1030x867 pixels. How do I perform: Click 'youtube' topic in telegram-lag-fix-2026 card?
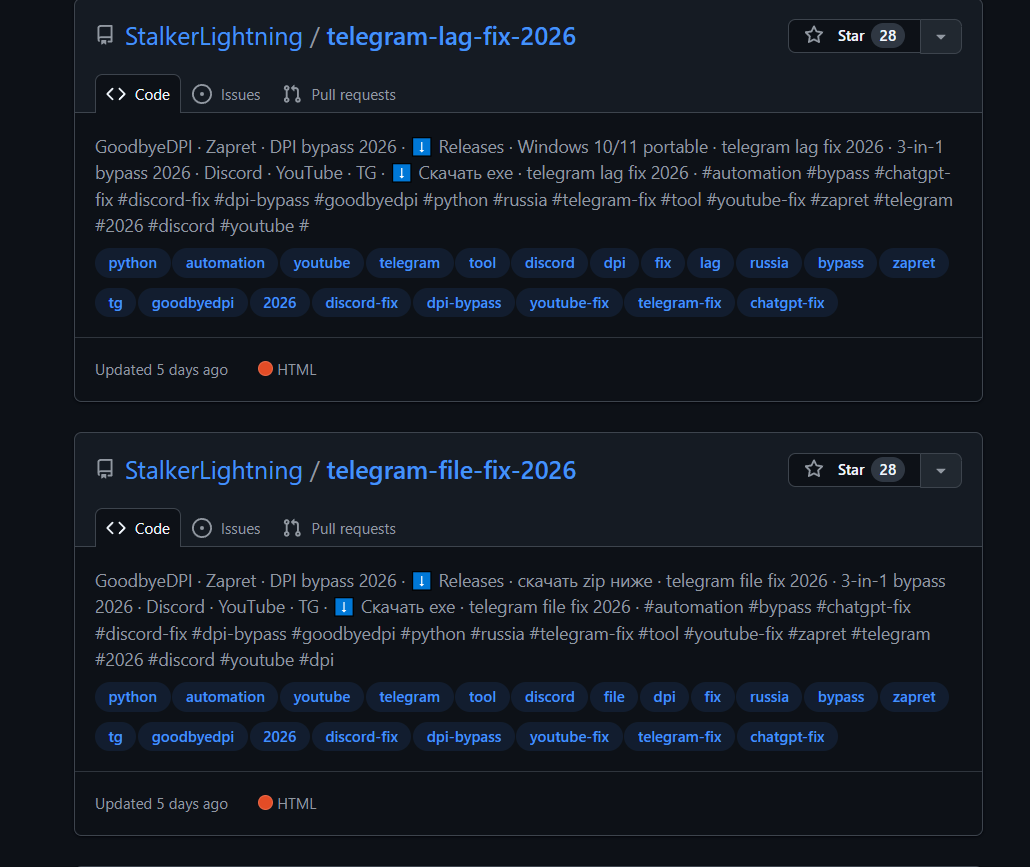pyautogui.click(x=322, y=263)
